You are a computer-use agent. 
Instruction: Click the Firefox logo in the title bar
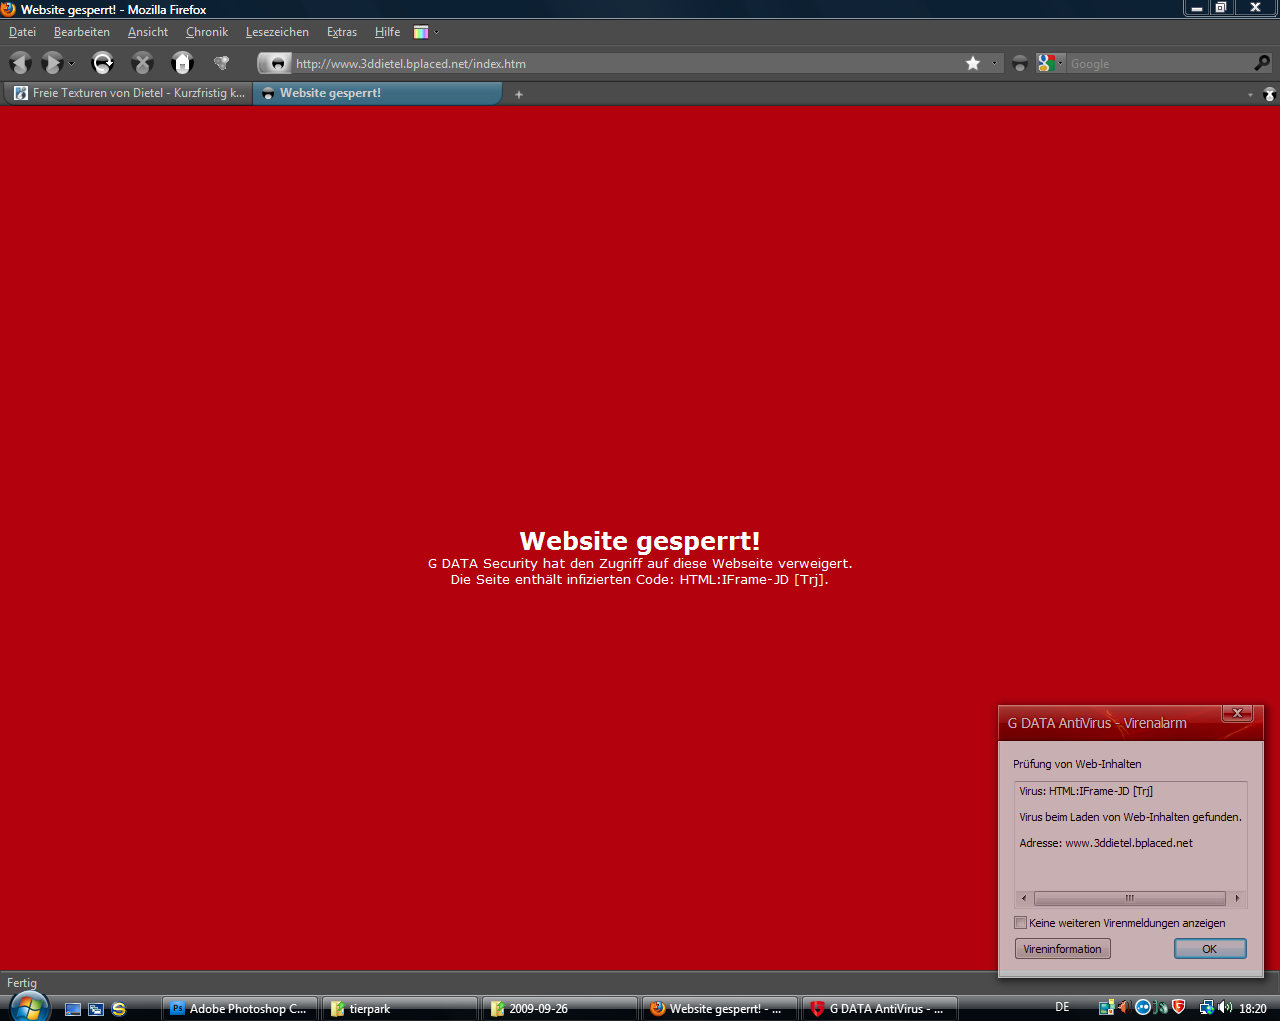[x=9, y=9]
